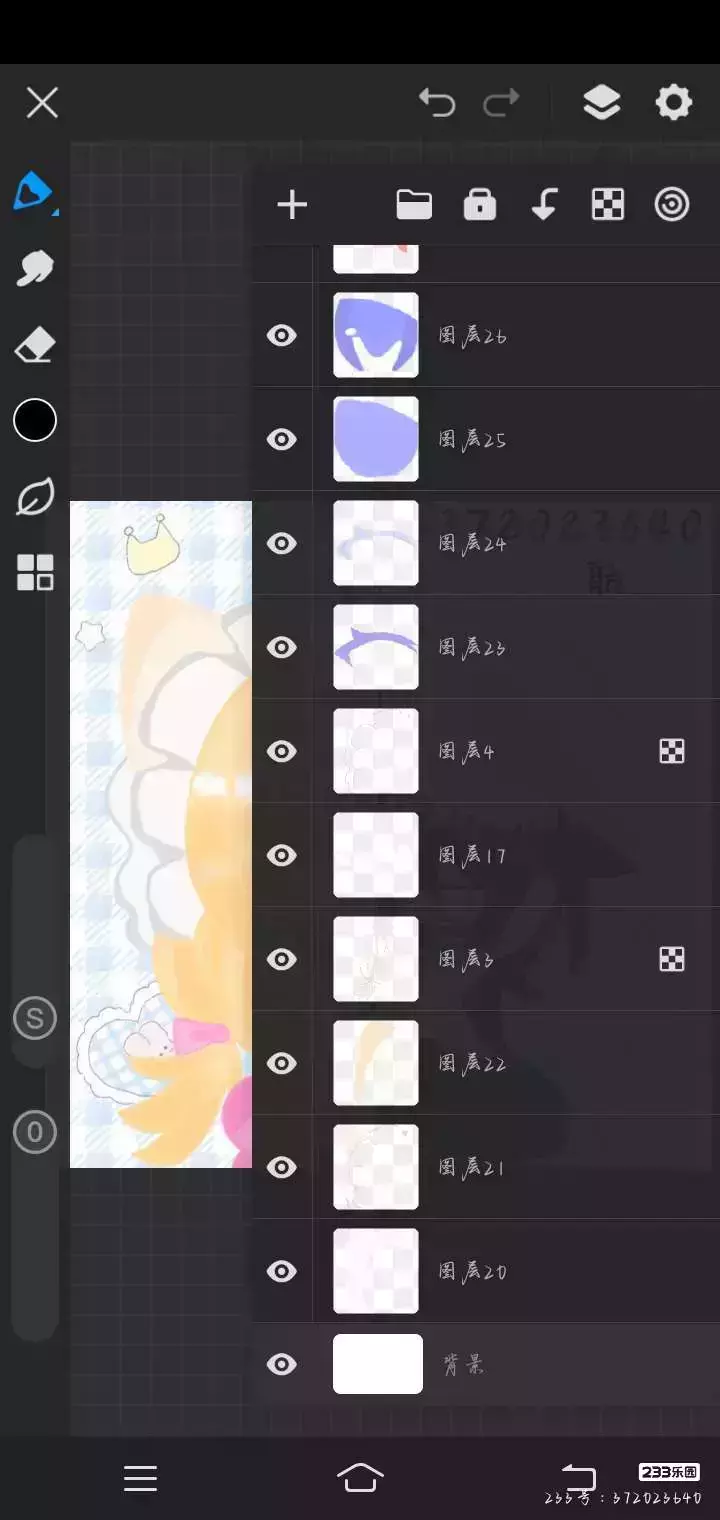Viewport: 720px width, 1520px height.
Task: Open the black color swatch
Action: 34,420
